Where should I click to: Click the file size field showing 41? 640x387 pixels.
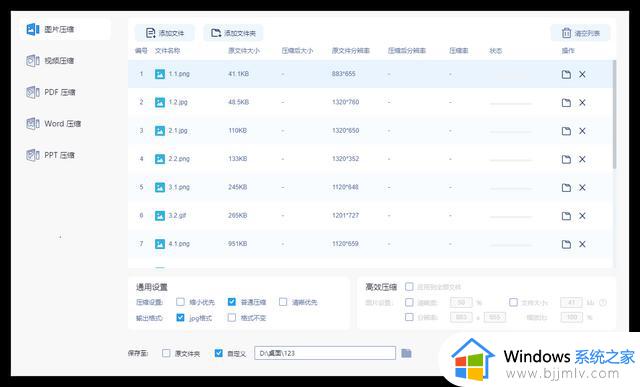tap(571, 302)
